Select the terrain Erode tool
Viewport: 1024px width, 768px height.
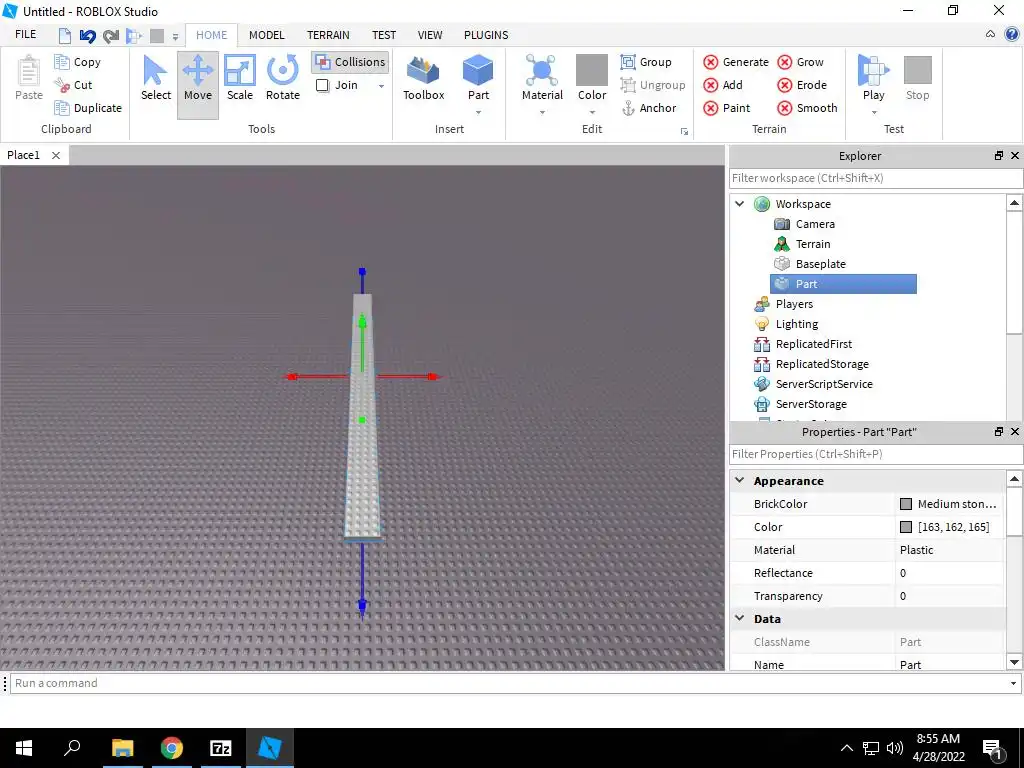(x=802, y=85)
